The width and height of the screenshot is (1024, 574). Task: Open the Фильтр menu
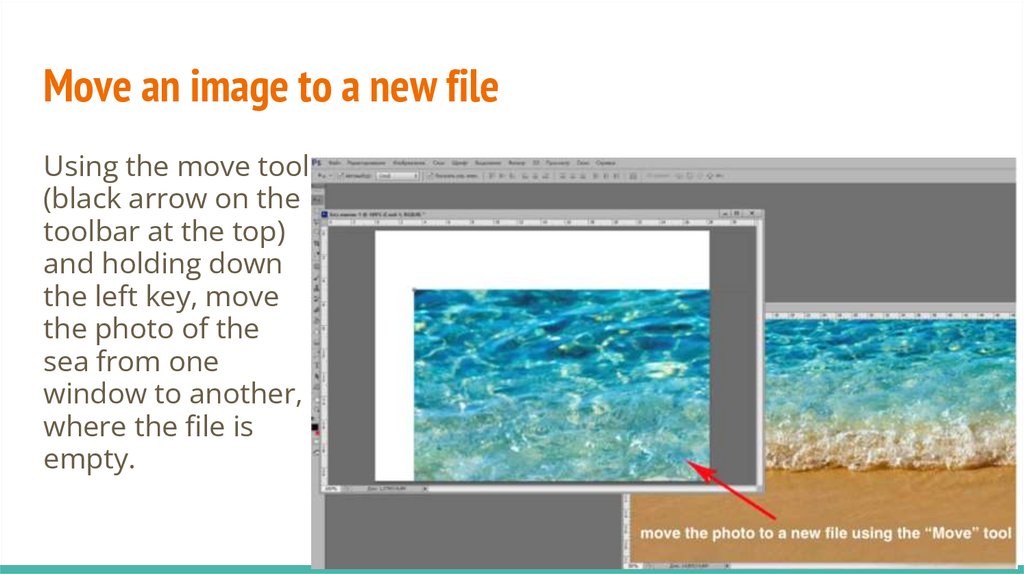(517, 163)
